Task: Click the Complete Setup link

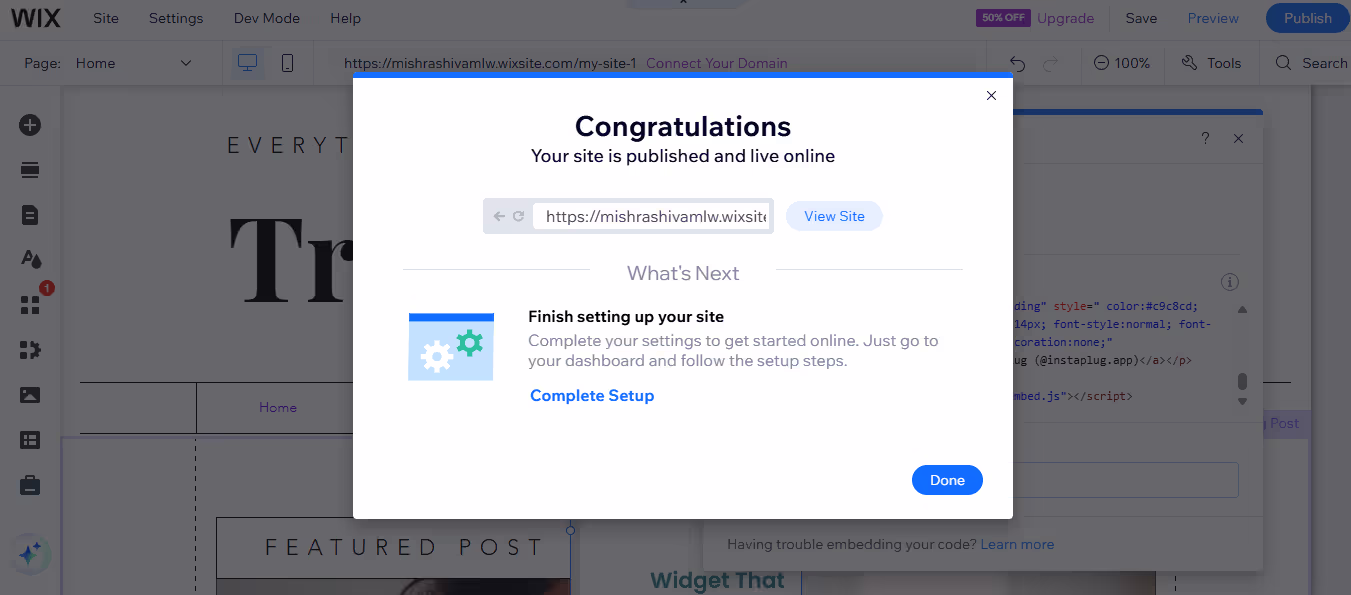Action: tap(591, 395)
